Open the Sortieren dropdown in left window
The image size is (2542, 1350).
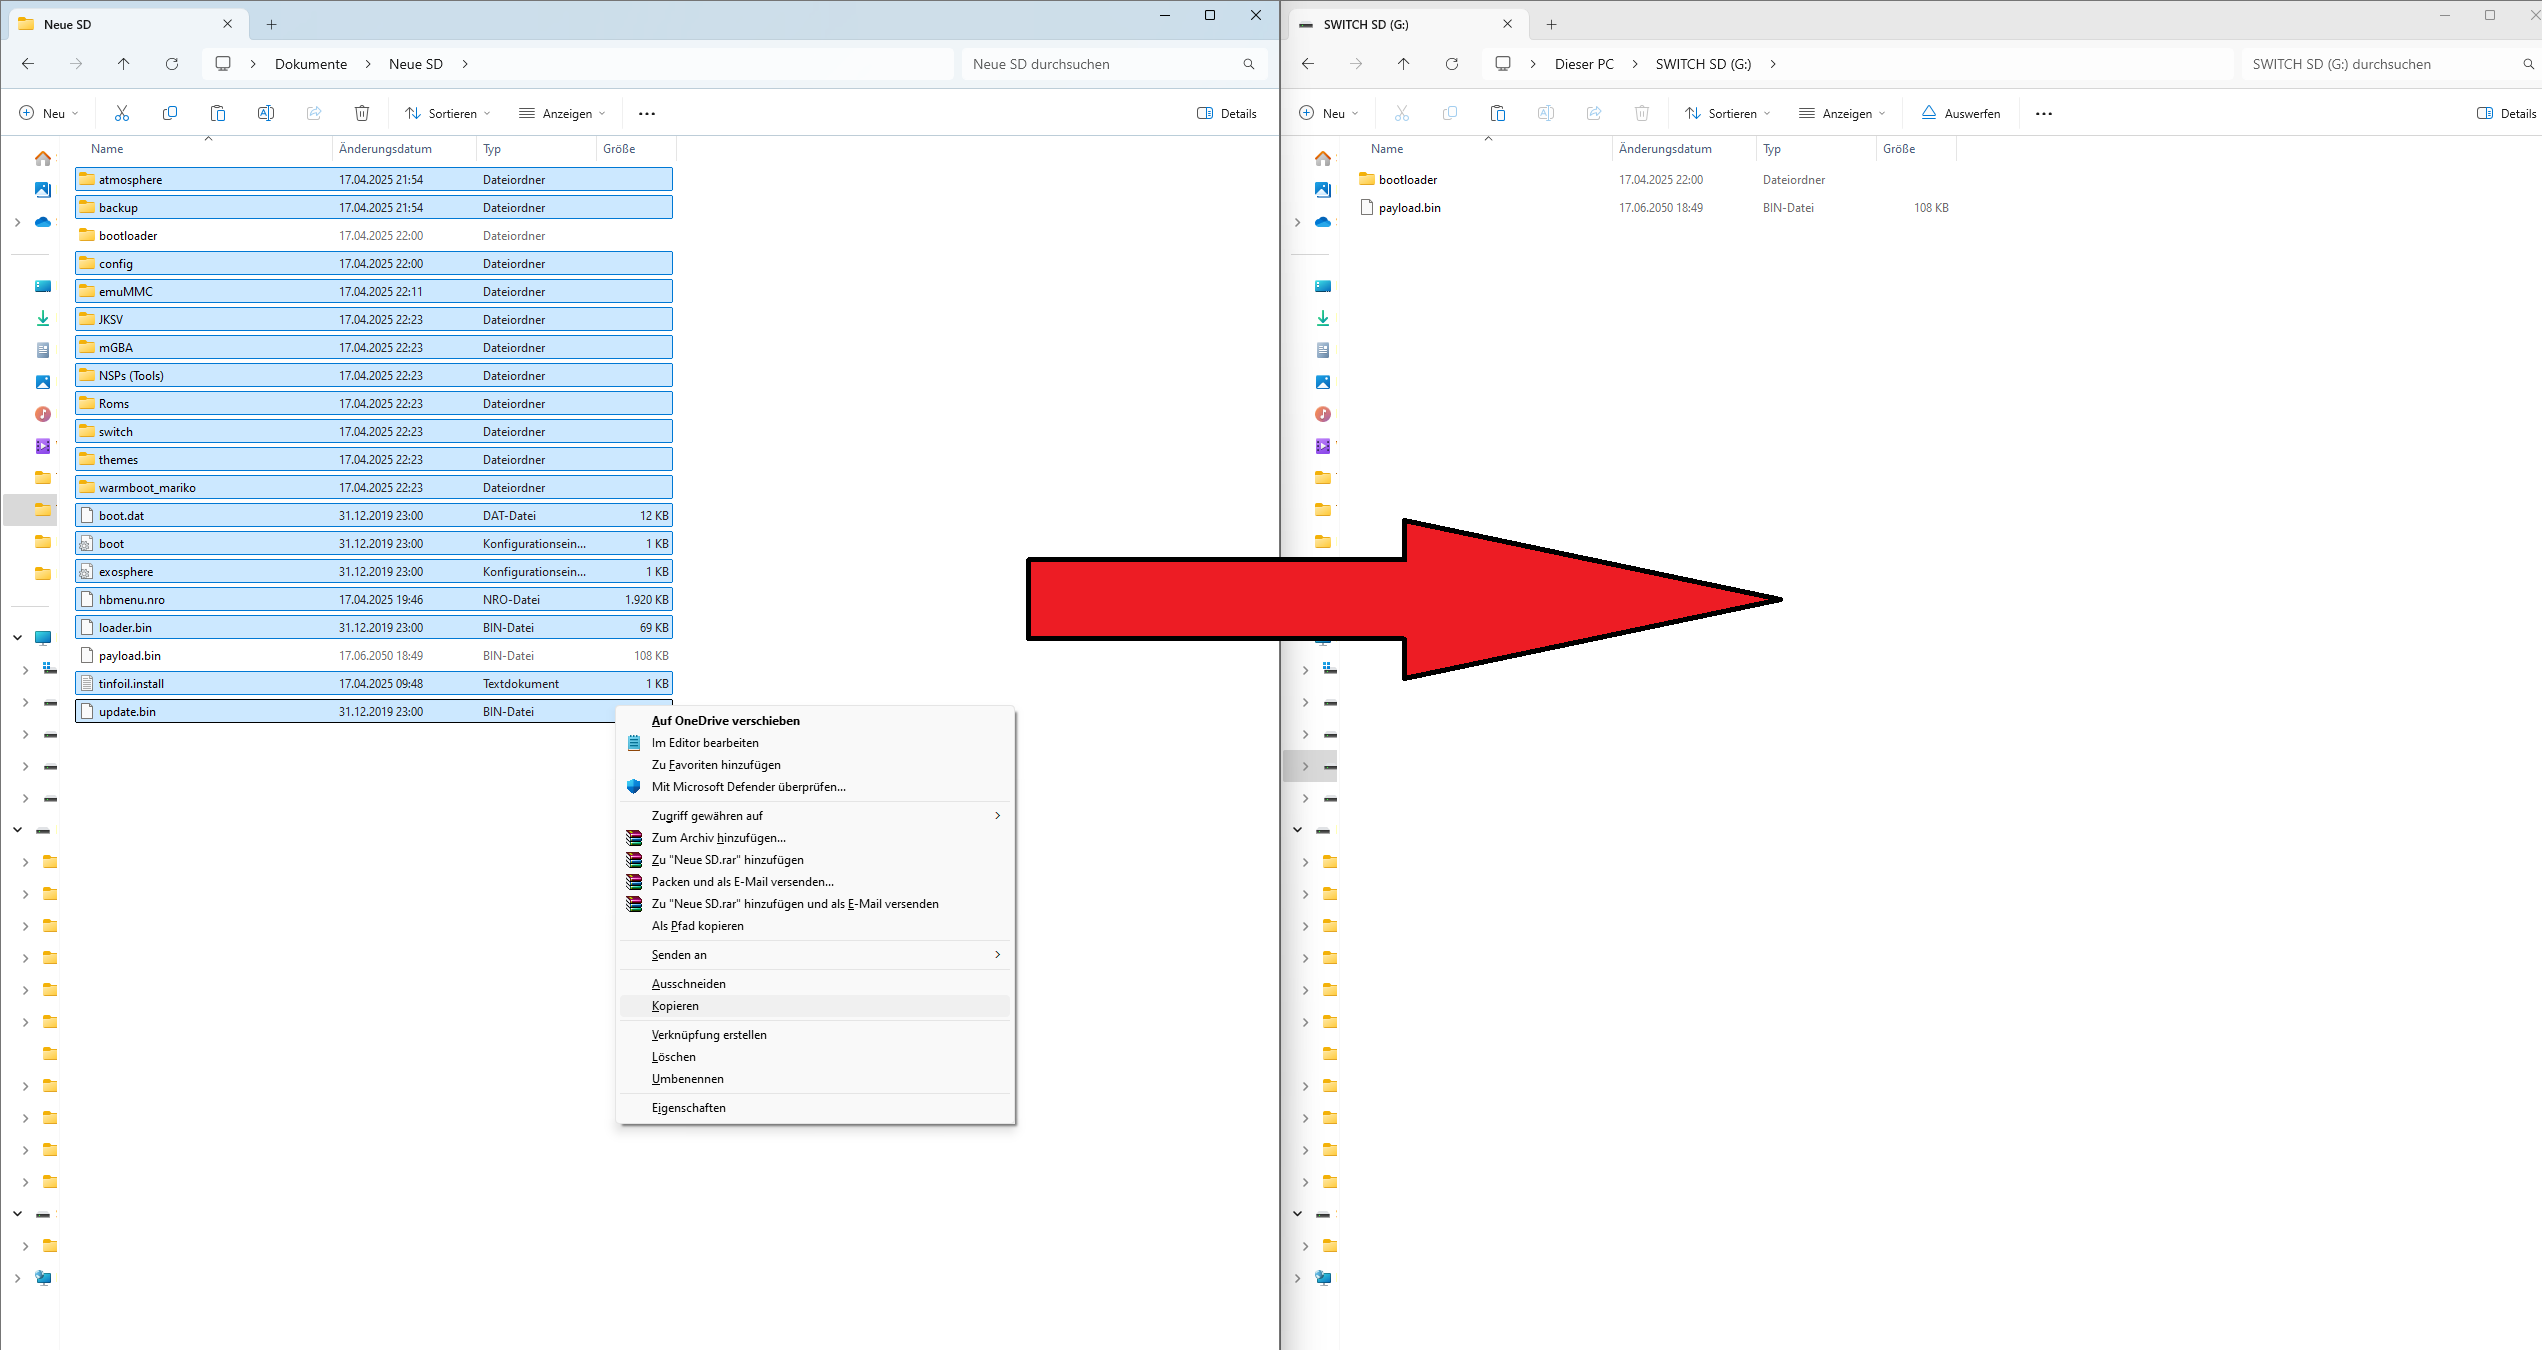point(447,113)
